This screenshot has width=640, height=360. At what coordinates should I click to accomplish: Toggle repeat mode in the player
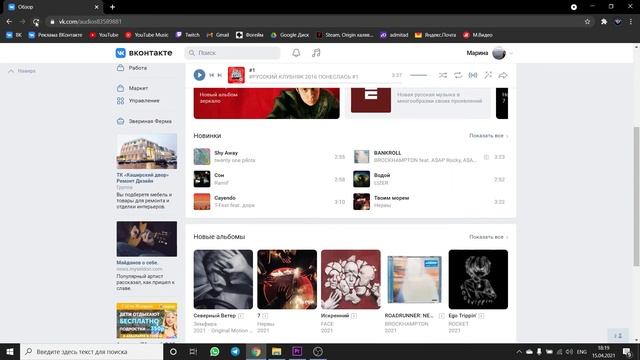coord(458,75)
